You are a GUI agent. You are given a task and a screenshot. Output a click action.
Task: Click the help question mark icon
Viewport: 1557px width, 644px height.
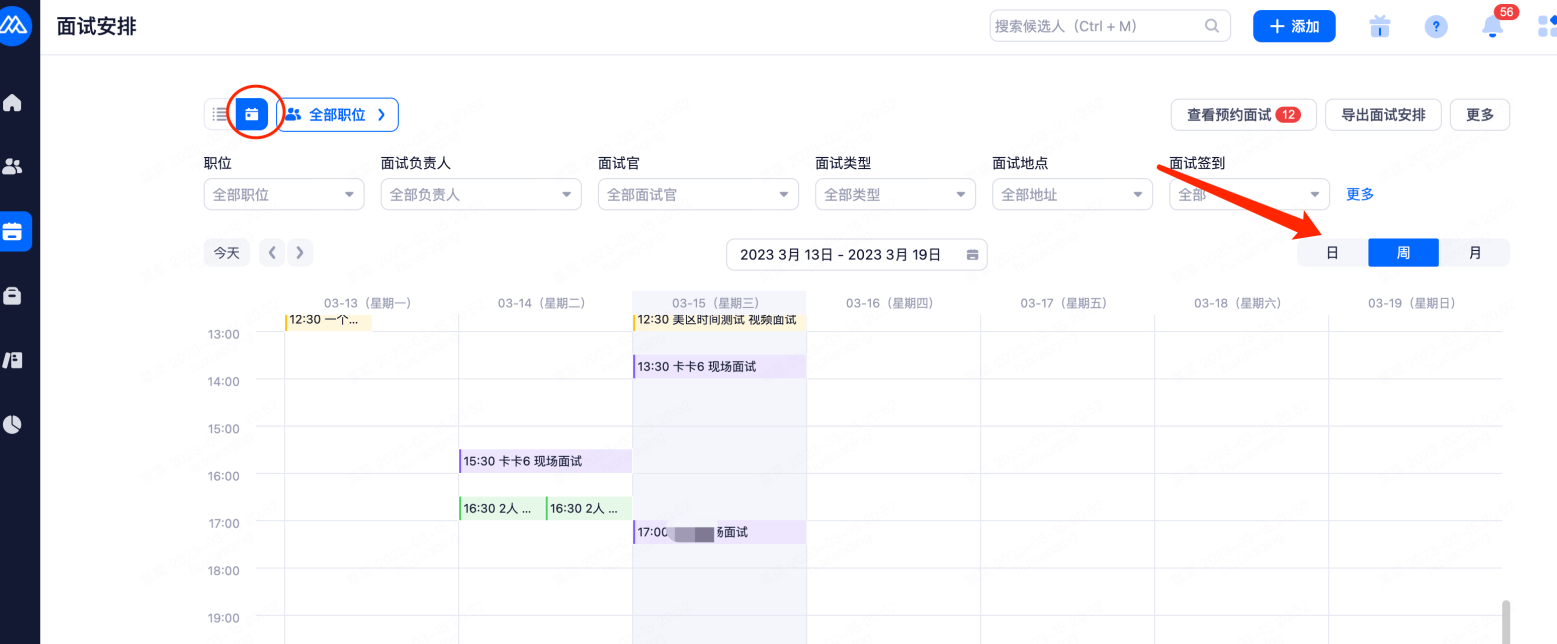(1436, 27)
